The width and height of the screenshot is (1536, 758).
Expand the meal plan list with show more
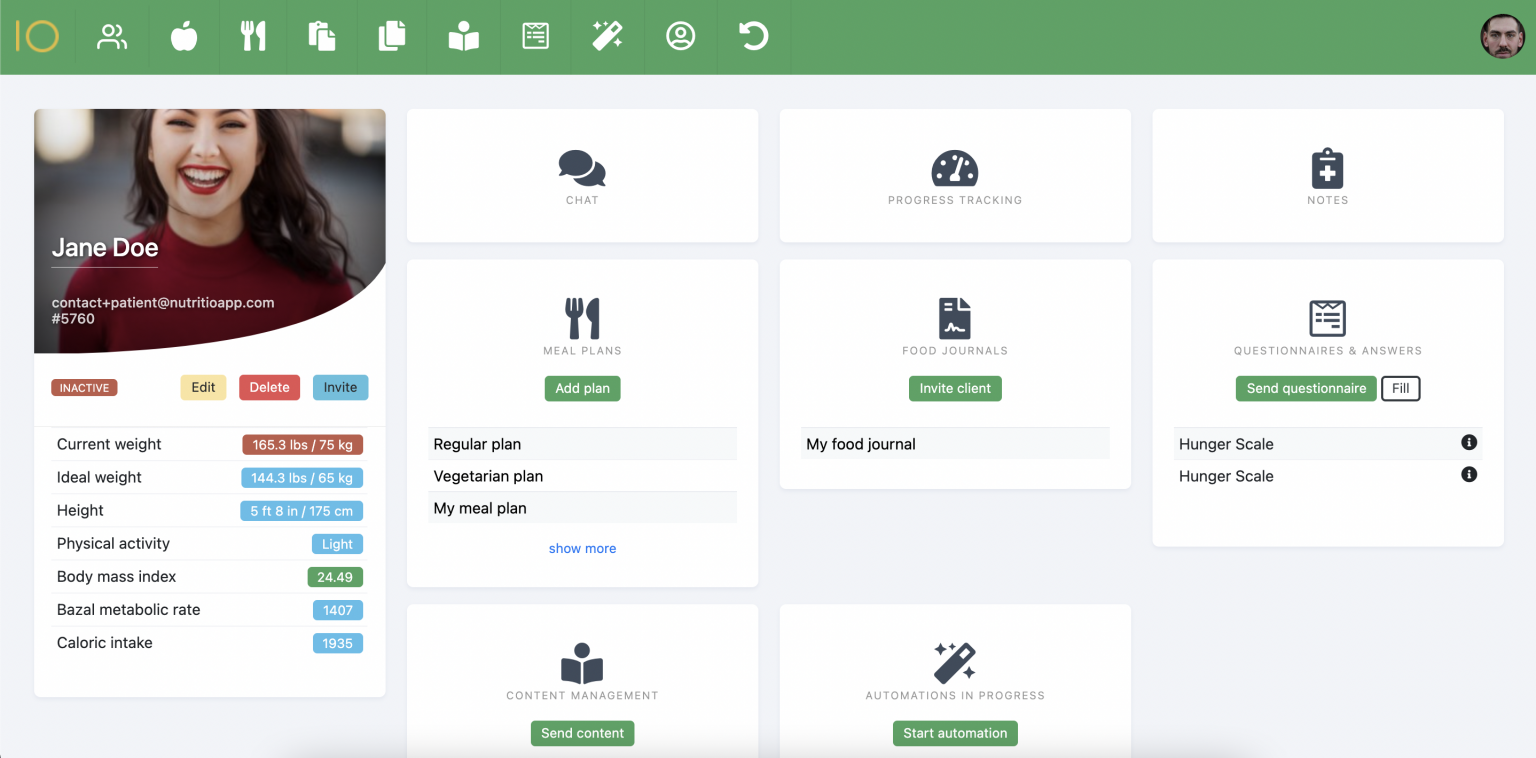[582, 548]
